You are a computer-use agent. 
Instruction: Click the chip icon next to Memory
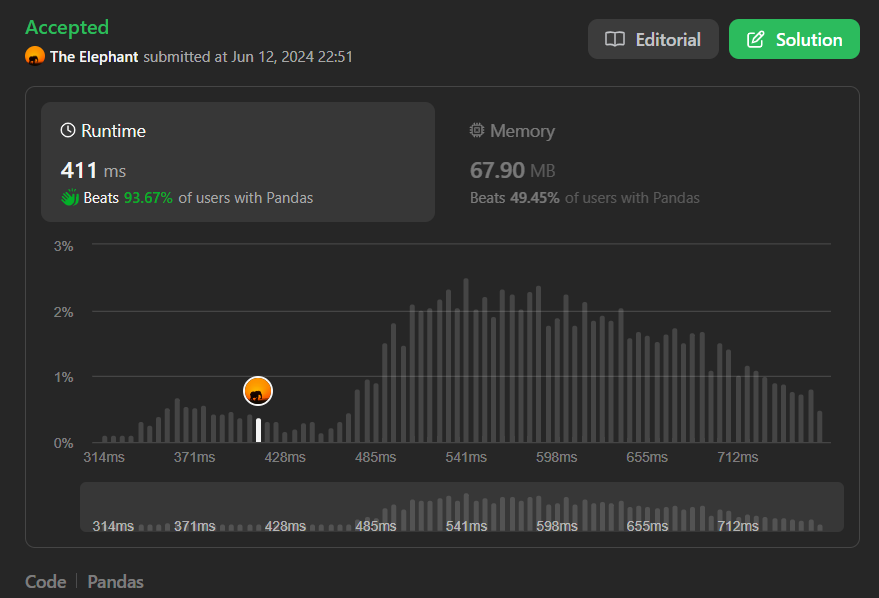click(477, 131)
